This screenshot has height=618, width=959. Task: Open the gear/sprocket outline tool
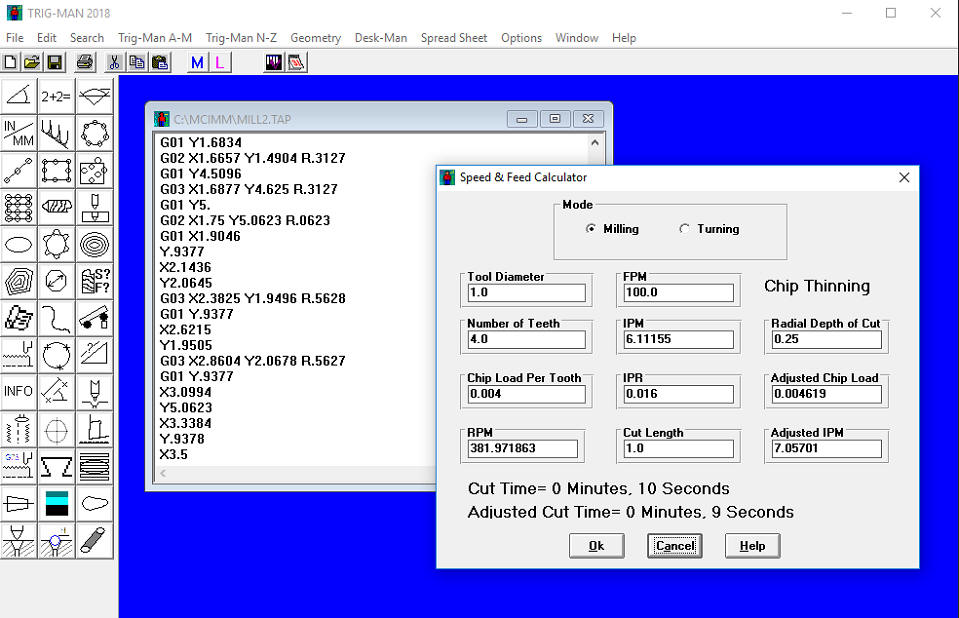56,245
